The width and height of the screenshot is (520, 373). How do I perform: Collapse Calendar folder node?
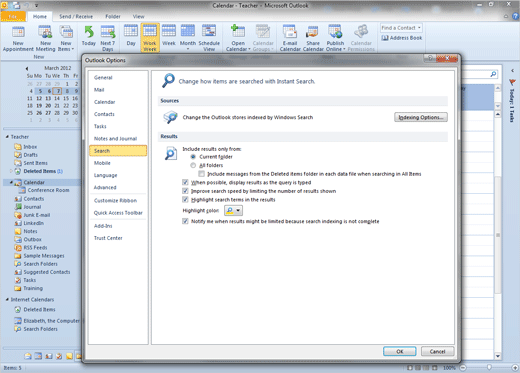click(x=11, y=182)
